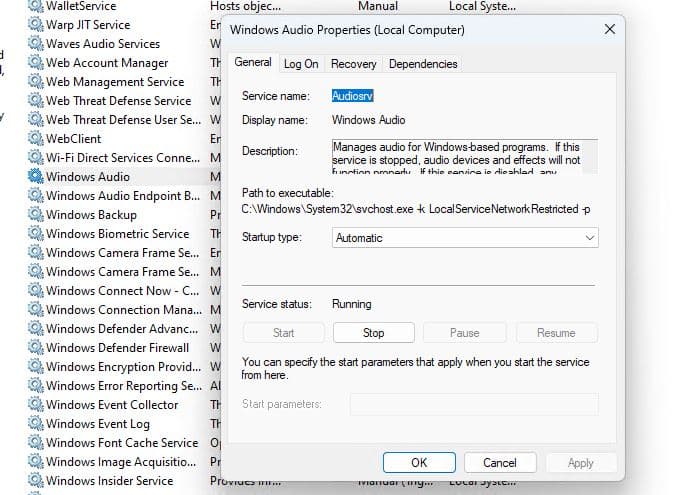Click the gear icon for Warp JIT Service
The image size is (696, 495).
[36, 24]
